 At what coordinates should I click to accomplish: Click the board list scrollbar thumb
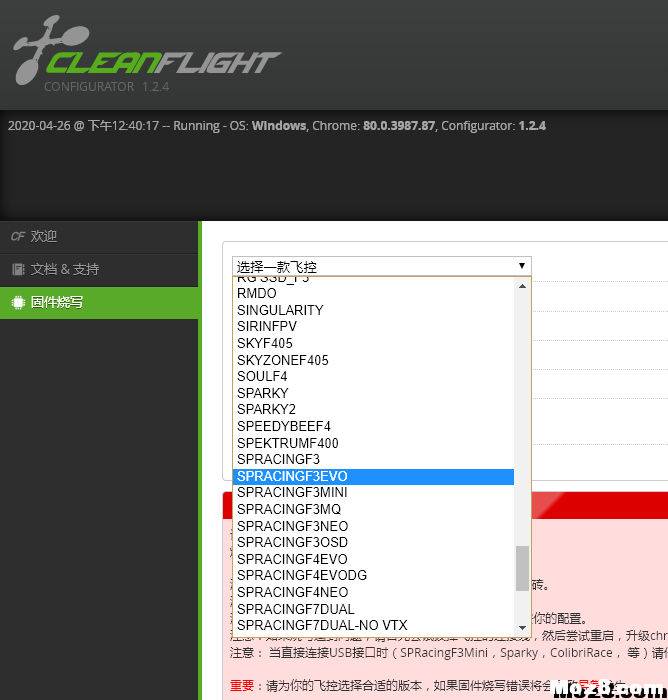[522, 568]
